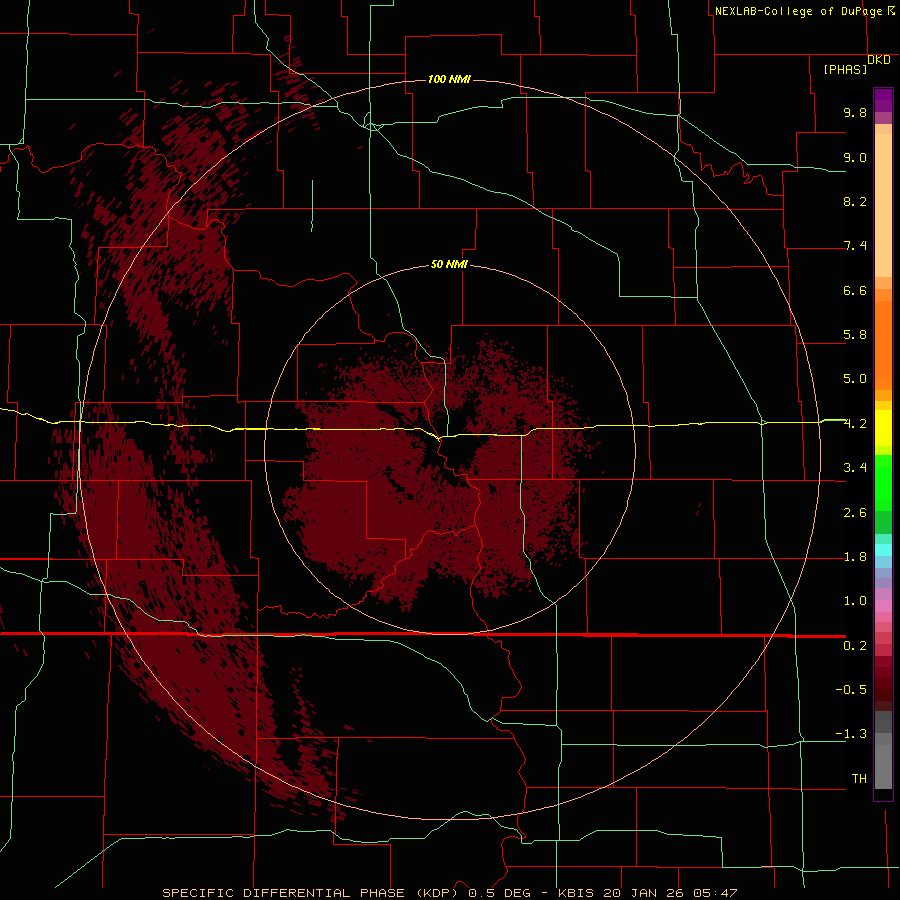This screenshot has height=900, width=900.
Task: Click the yellow segment of the color bar
Action: 883,428
